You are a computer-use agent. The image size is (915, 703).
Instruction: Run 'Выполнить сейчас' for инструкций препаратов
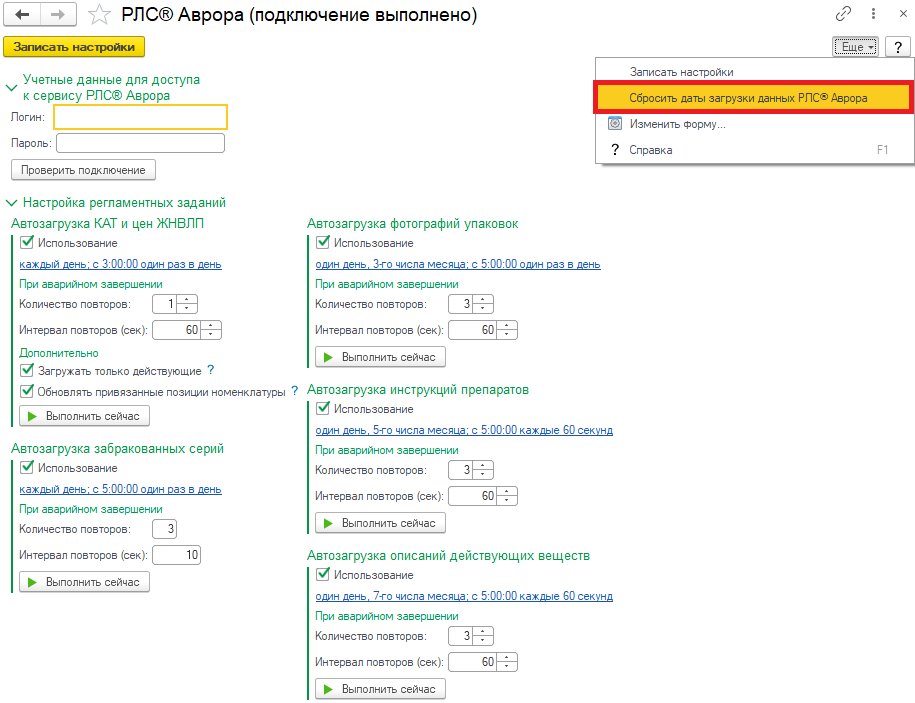(x=380, y=523)
